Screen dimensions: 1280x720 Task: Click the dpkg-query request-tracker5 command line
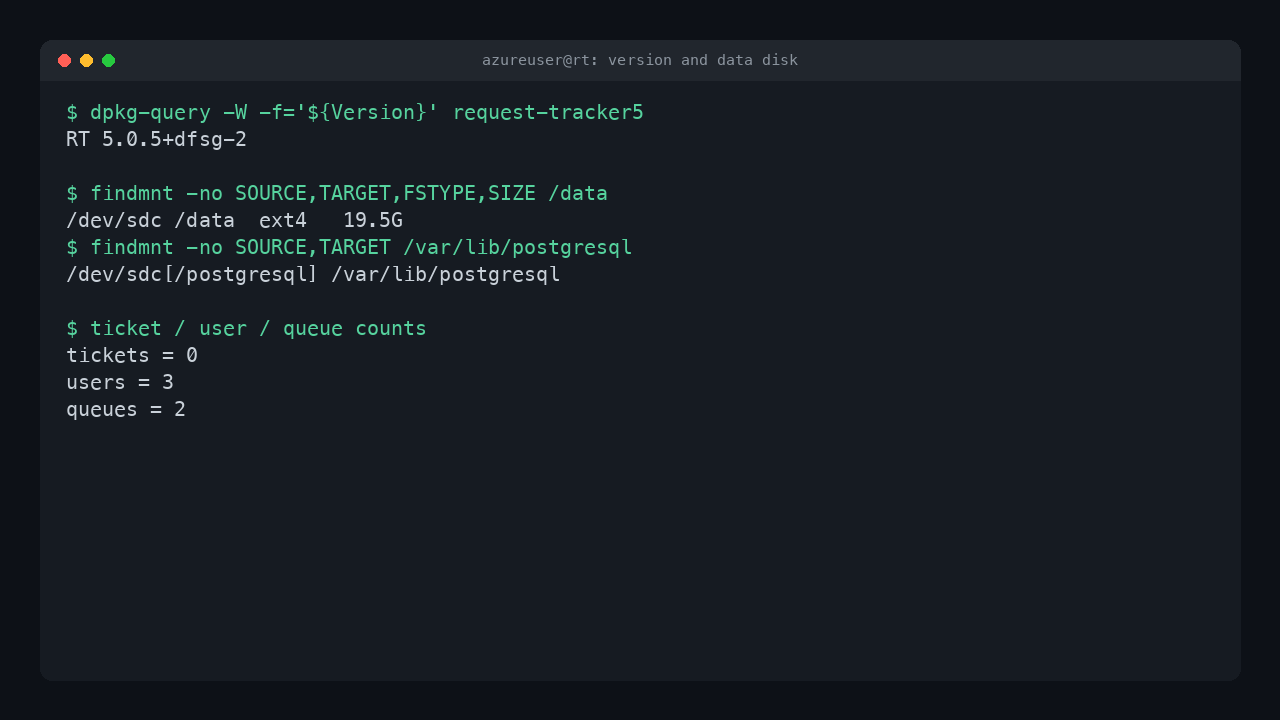(355, 112)
